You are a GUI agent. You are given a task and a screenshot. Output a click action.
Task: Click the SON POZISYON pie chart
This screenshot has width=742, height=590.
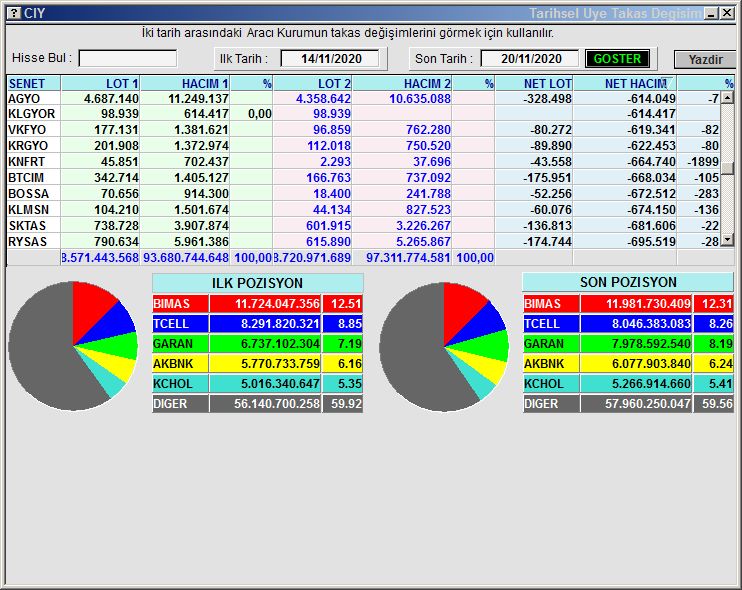pyautogui.click(x=444, y=347)
